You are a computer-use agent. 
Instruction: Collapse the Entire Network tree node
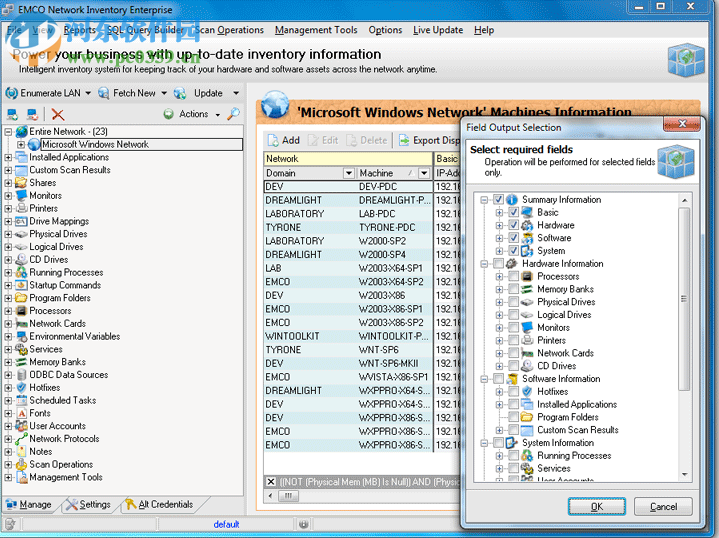pos(8,132)
